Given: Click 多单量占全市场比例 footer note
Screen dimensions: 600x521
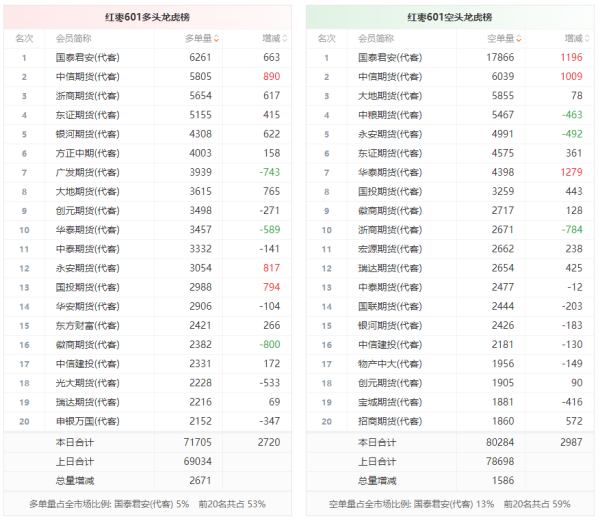Looking at the screenshot, I should (148, 504).
